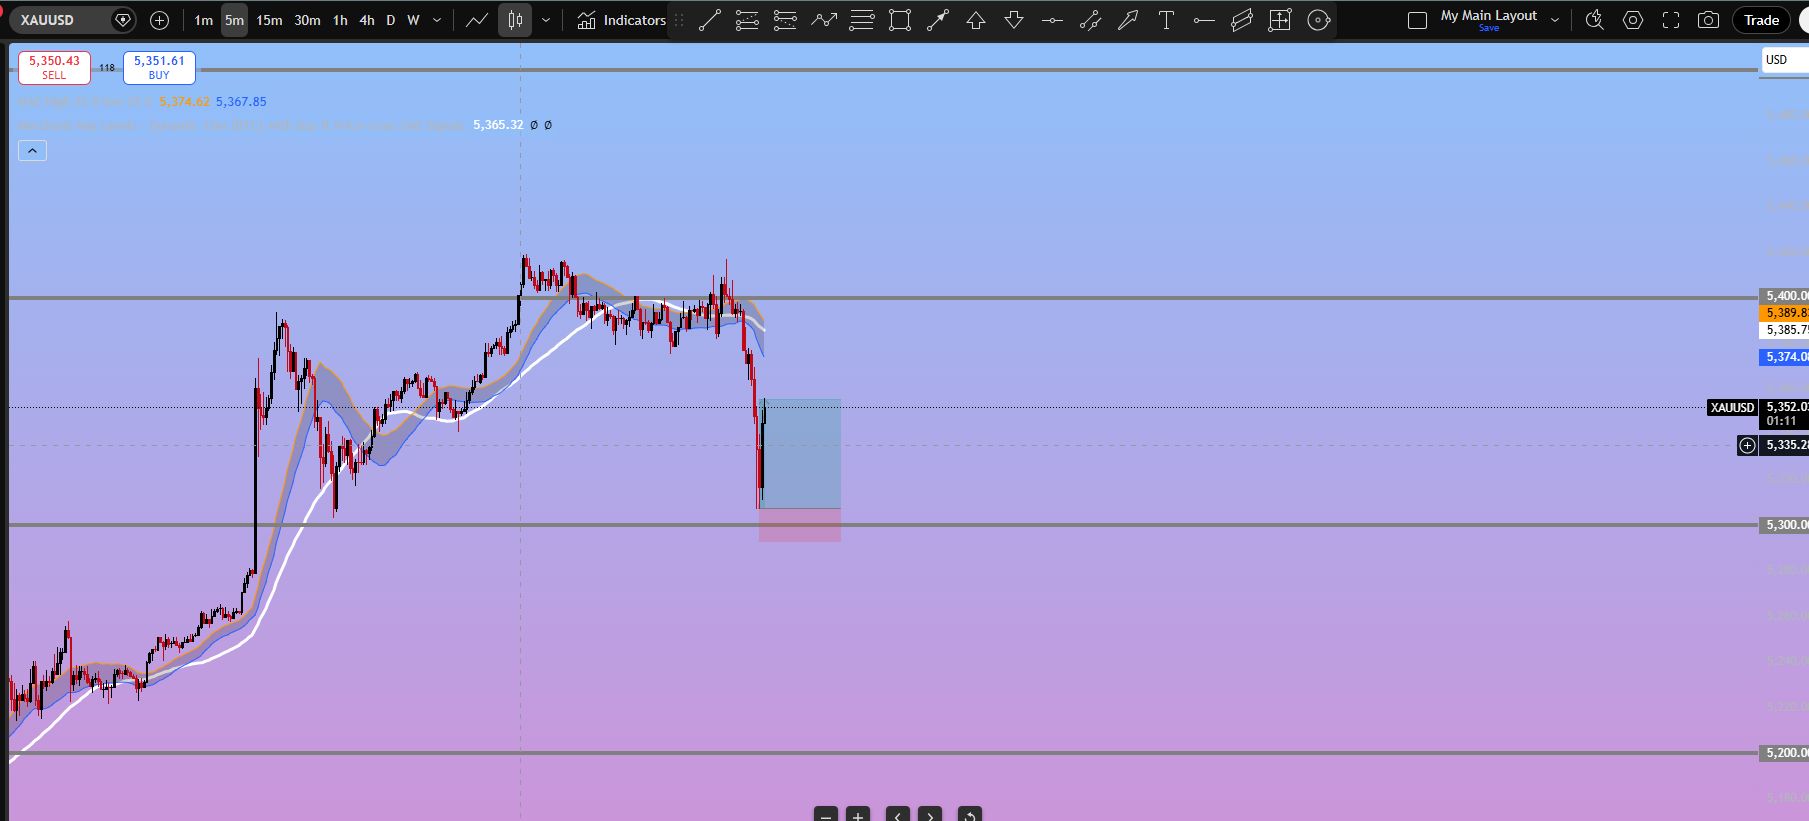Switch chart style to candlesticks

515,20
